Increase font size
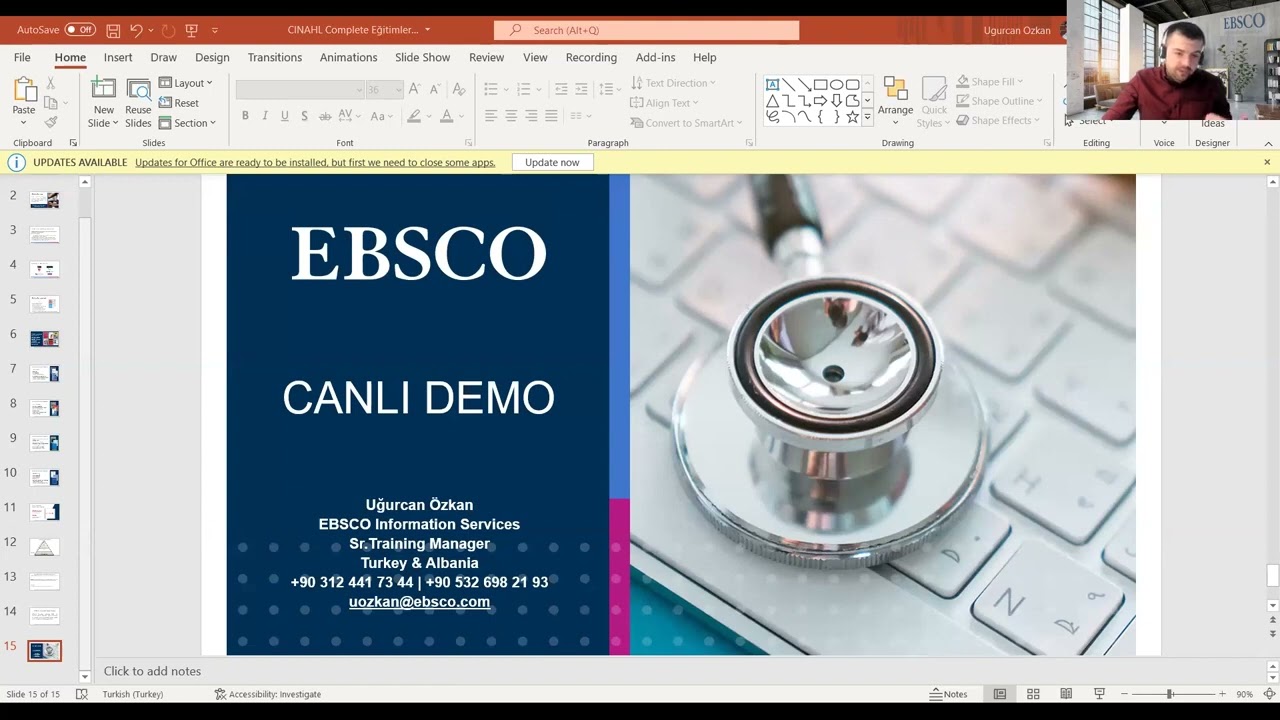This screenshot has height=720, width=1280. coord(414,89)
